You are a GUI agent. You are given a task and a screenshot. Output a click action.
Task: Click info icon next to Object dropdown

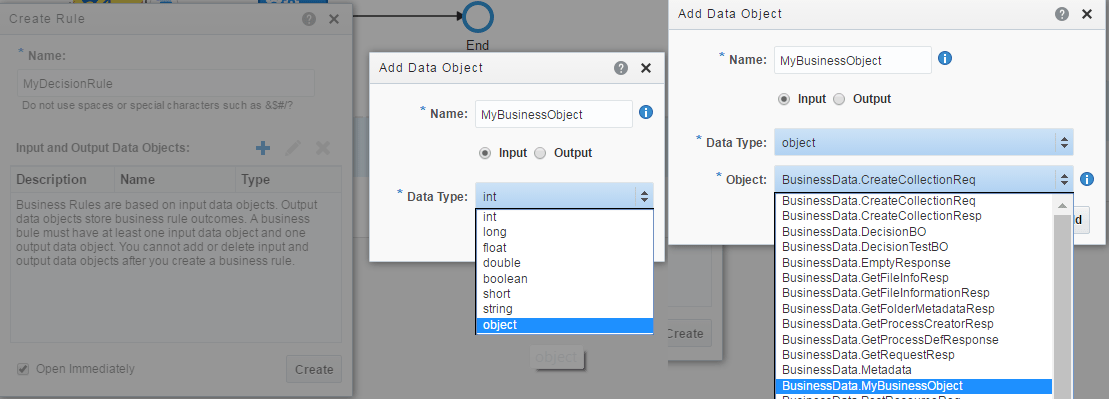coord(1087,179)
